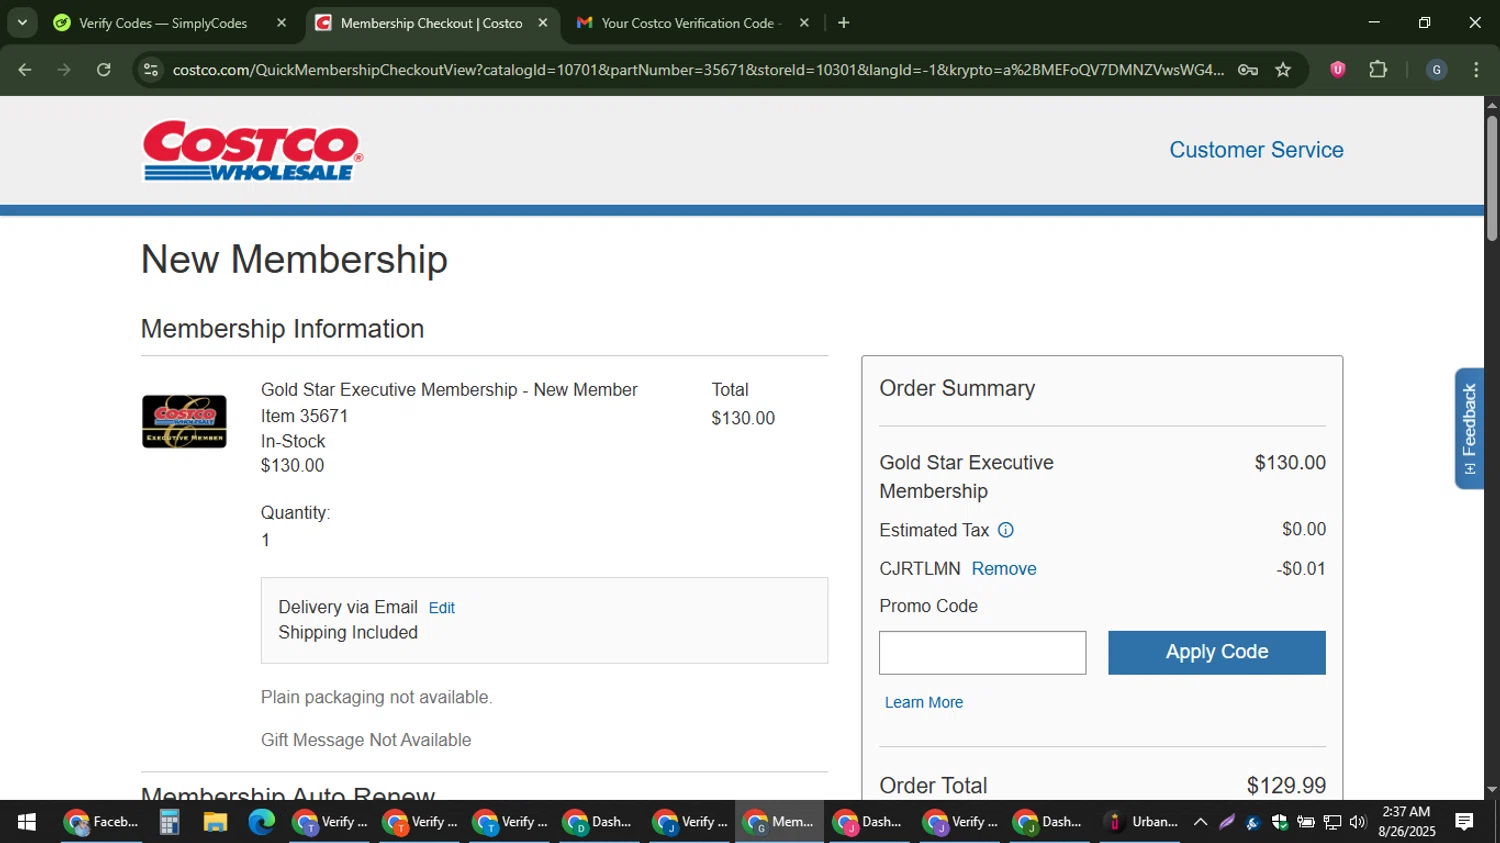The width and height of the screenshot is (1500, 843).
Task: Click the Plain packaging not available text
Action: pos(376,697)
